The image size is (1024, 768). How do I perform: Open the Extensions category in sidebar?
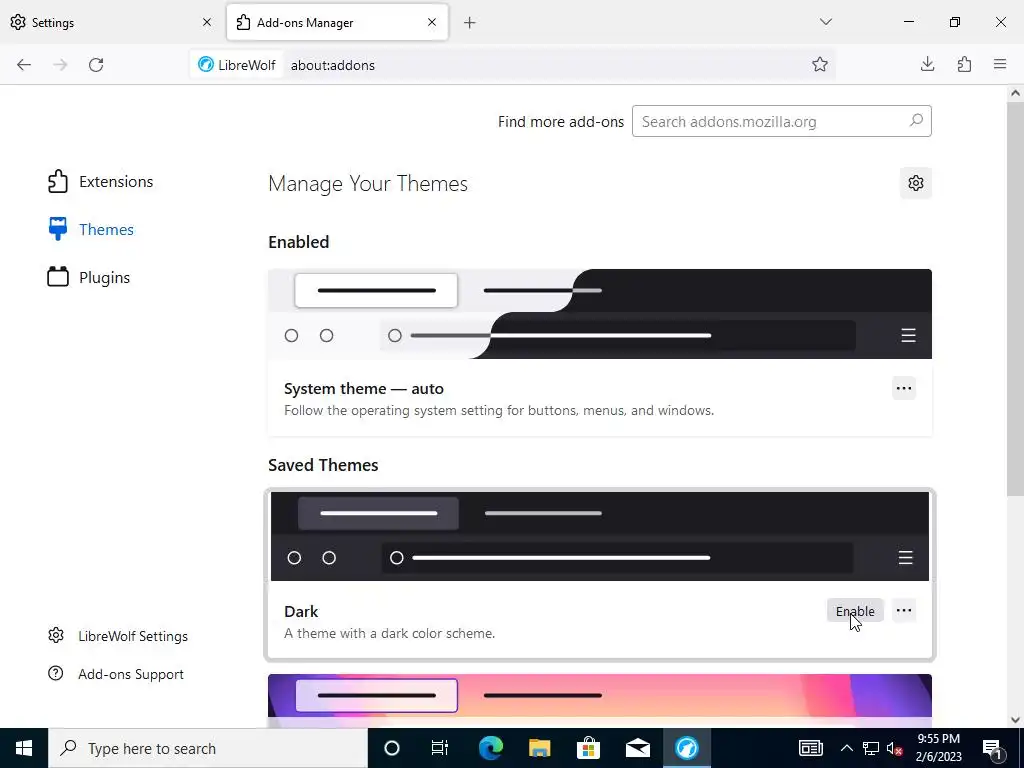(x=101, y=182)
